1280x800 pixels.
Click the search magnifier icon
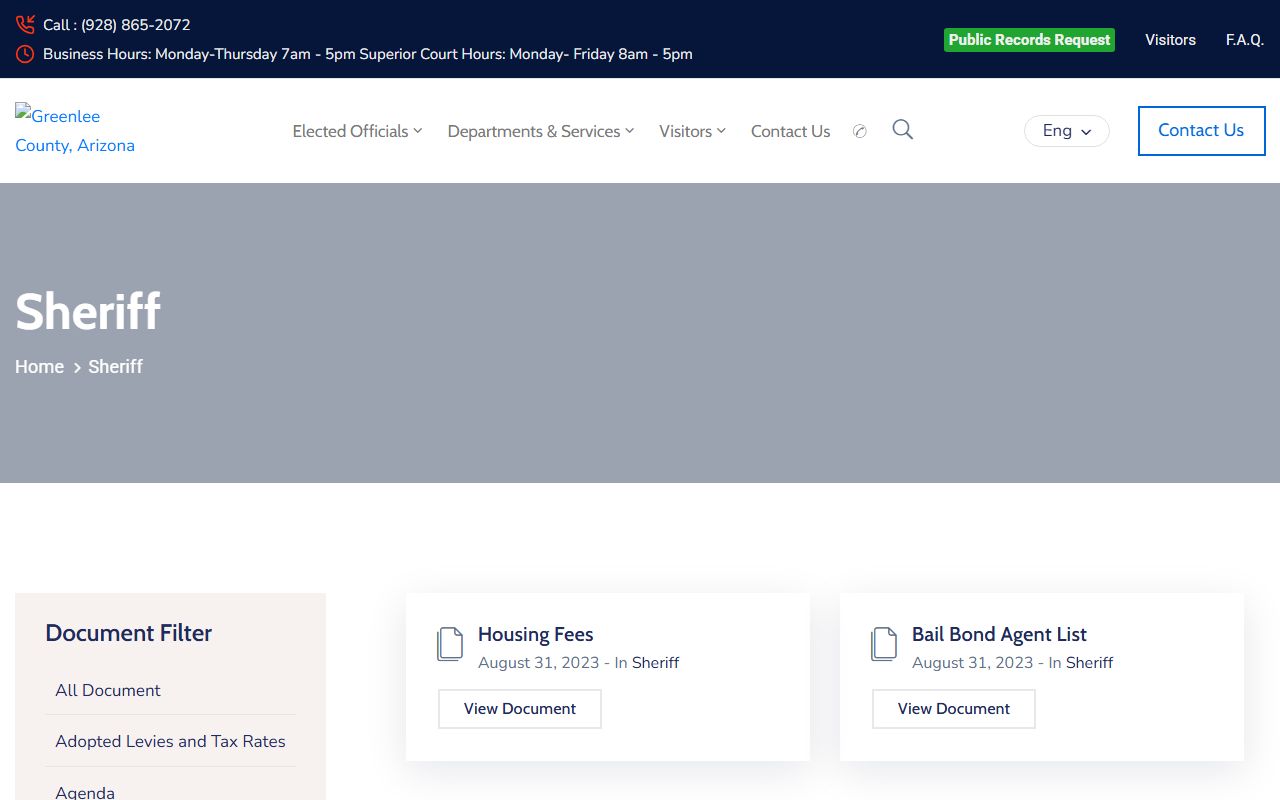pyautogui.click(x=902, y=130)
